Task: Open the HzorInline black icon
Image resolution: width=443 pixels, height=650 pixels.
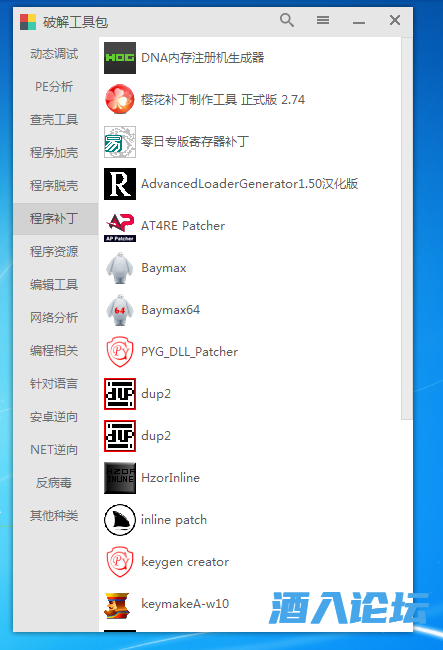Action: click(x=120, y=478)
